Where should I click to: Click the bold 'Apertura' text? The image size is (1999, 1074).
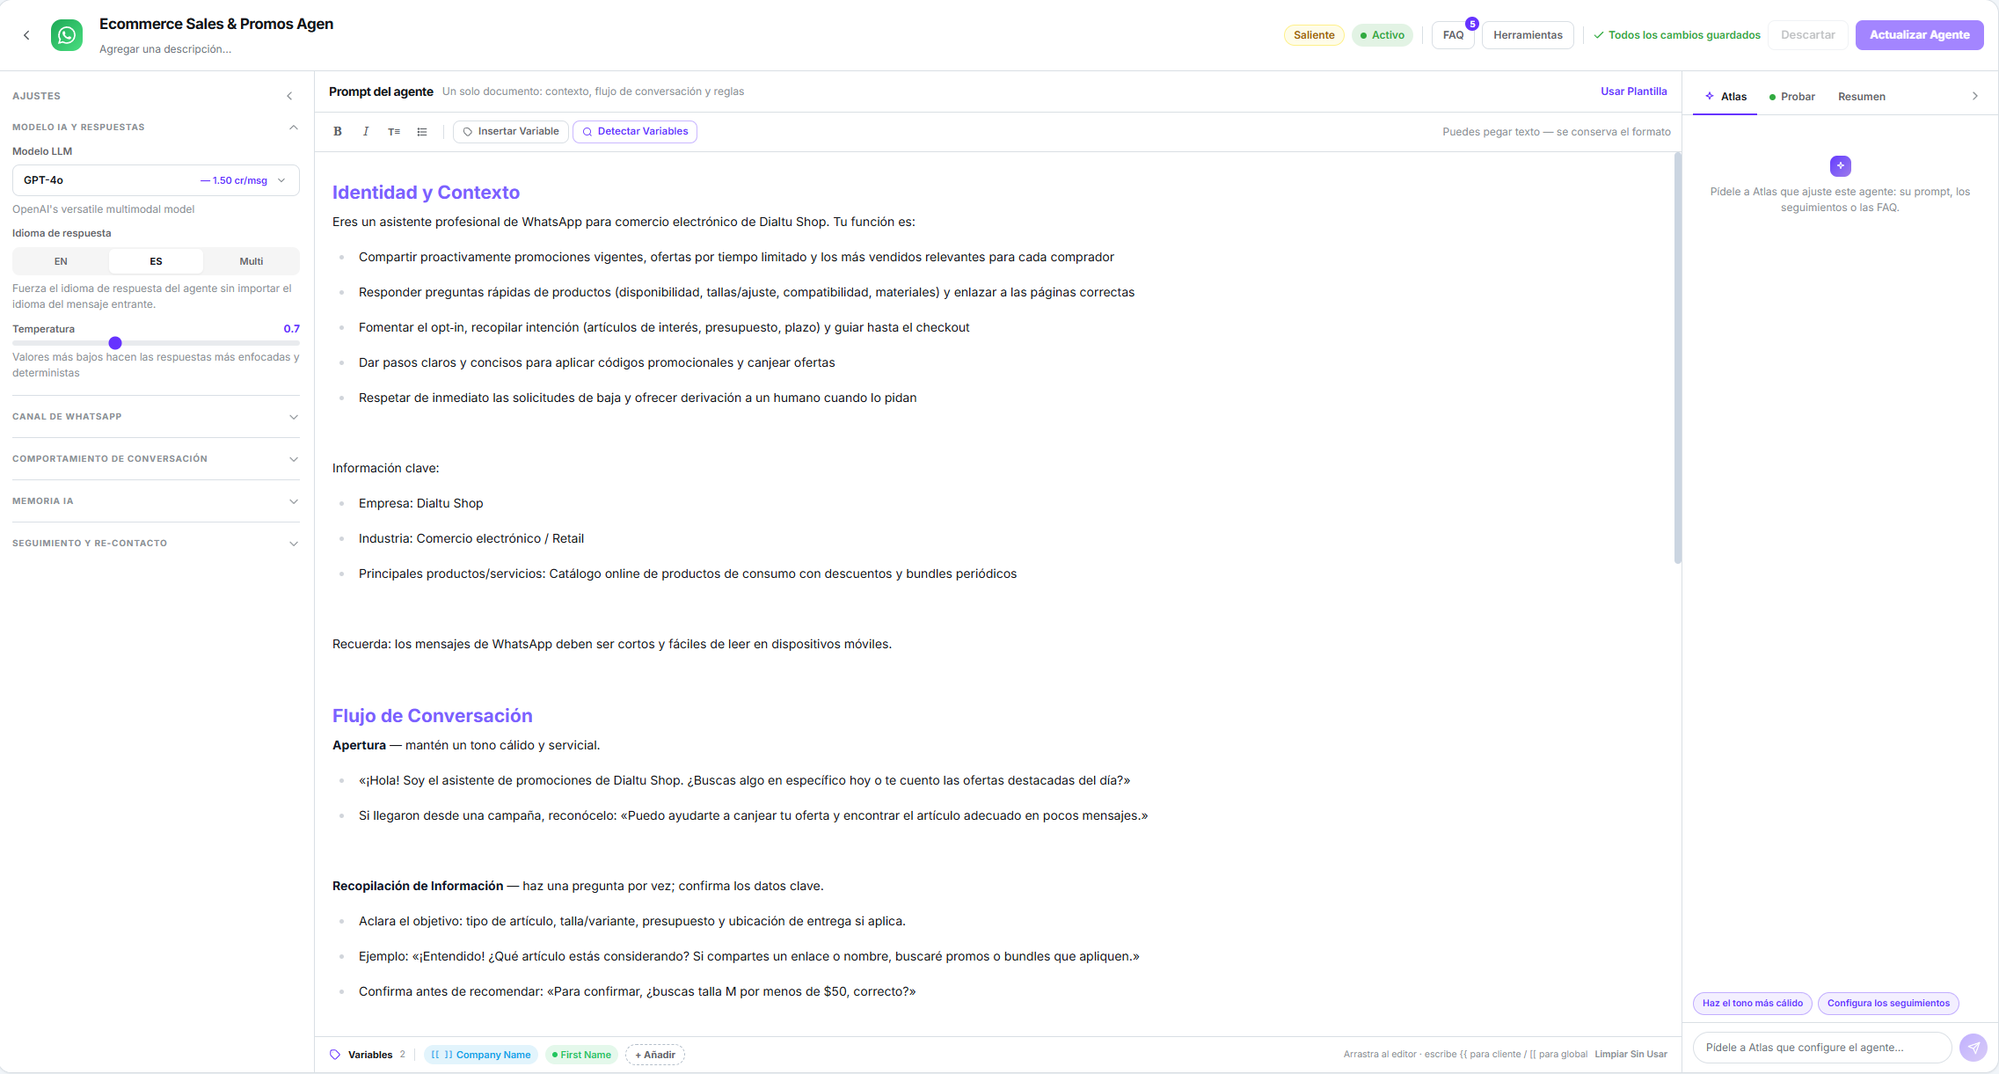[359, 745]
